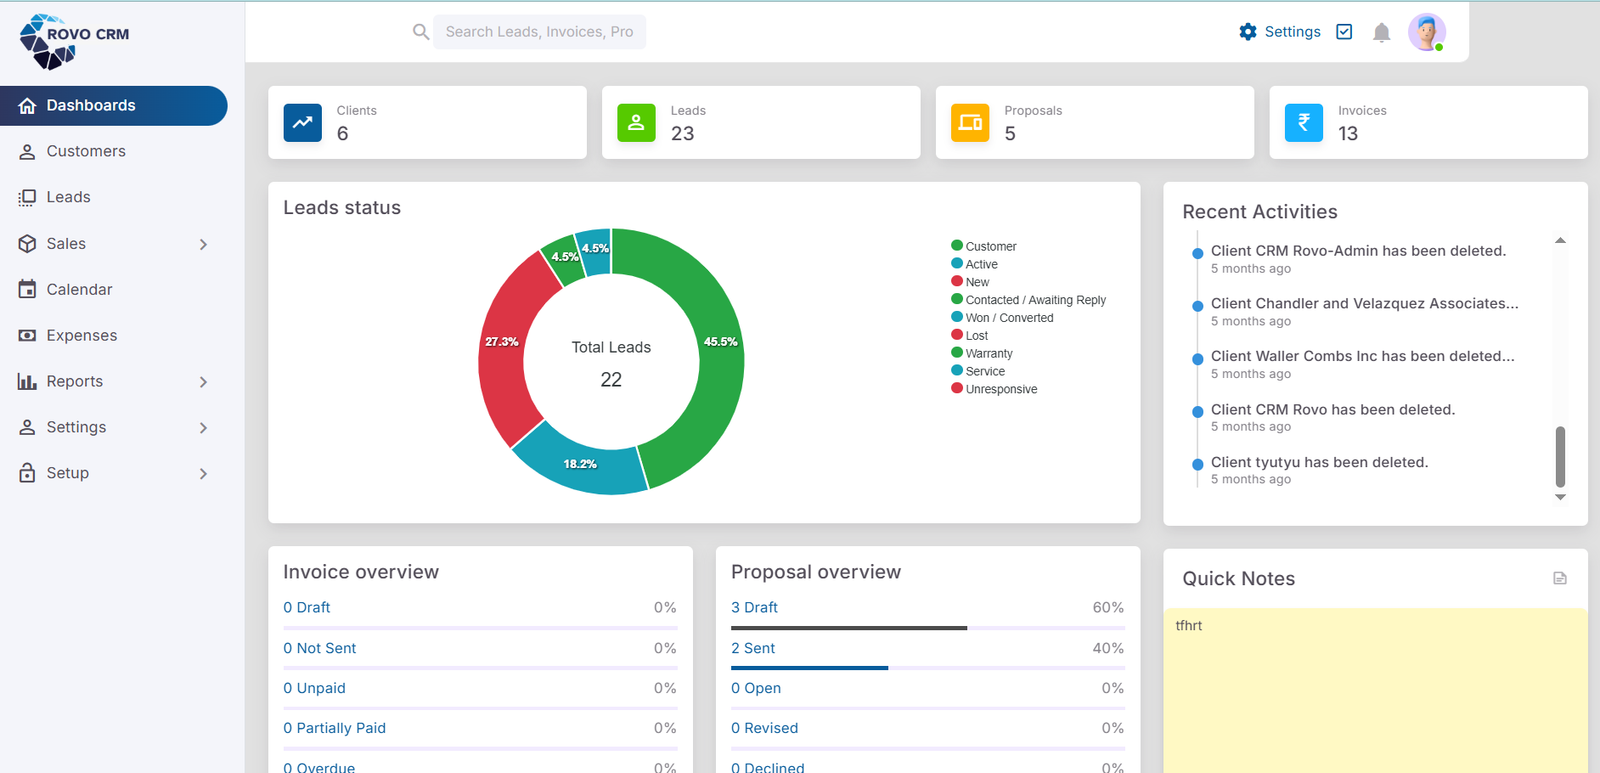This screenshot has height=773, width=1600.
Task: Open the user avatar profile menu
Action: pos(1427,32)
